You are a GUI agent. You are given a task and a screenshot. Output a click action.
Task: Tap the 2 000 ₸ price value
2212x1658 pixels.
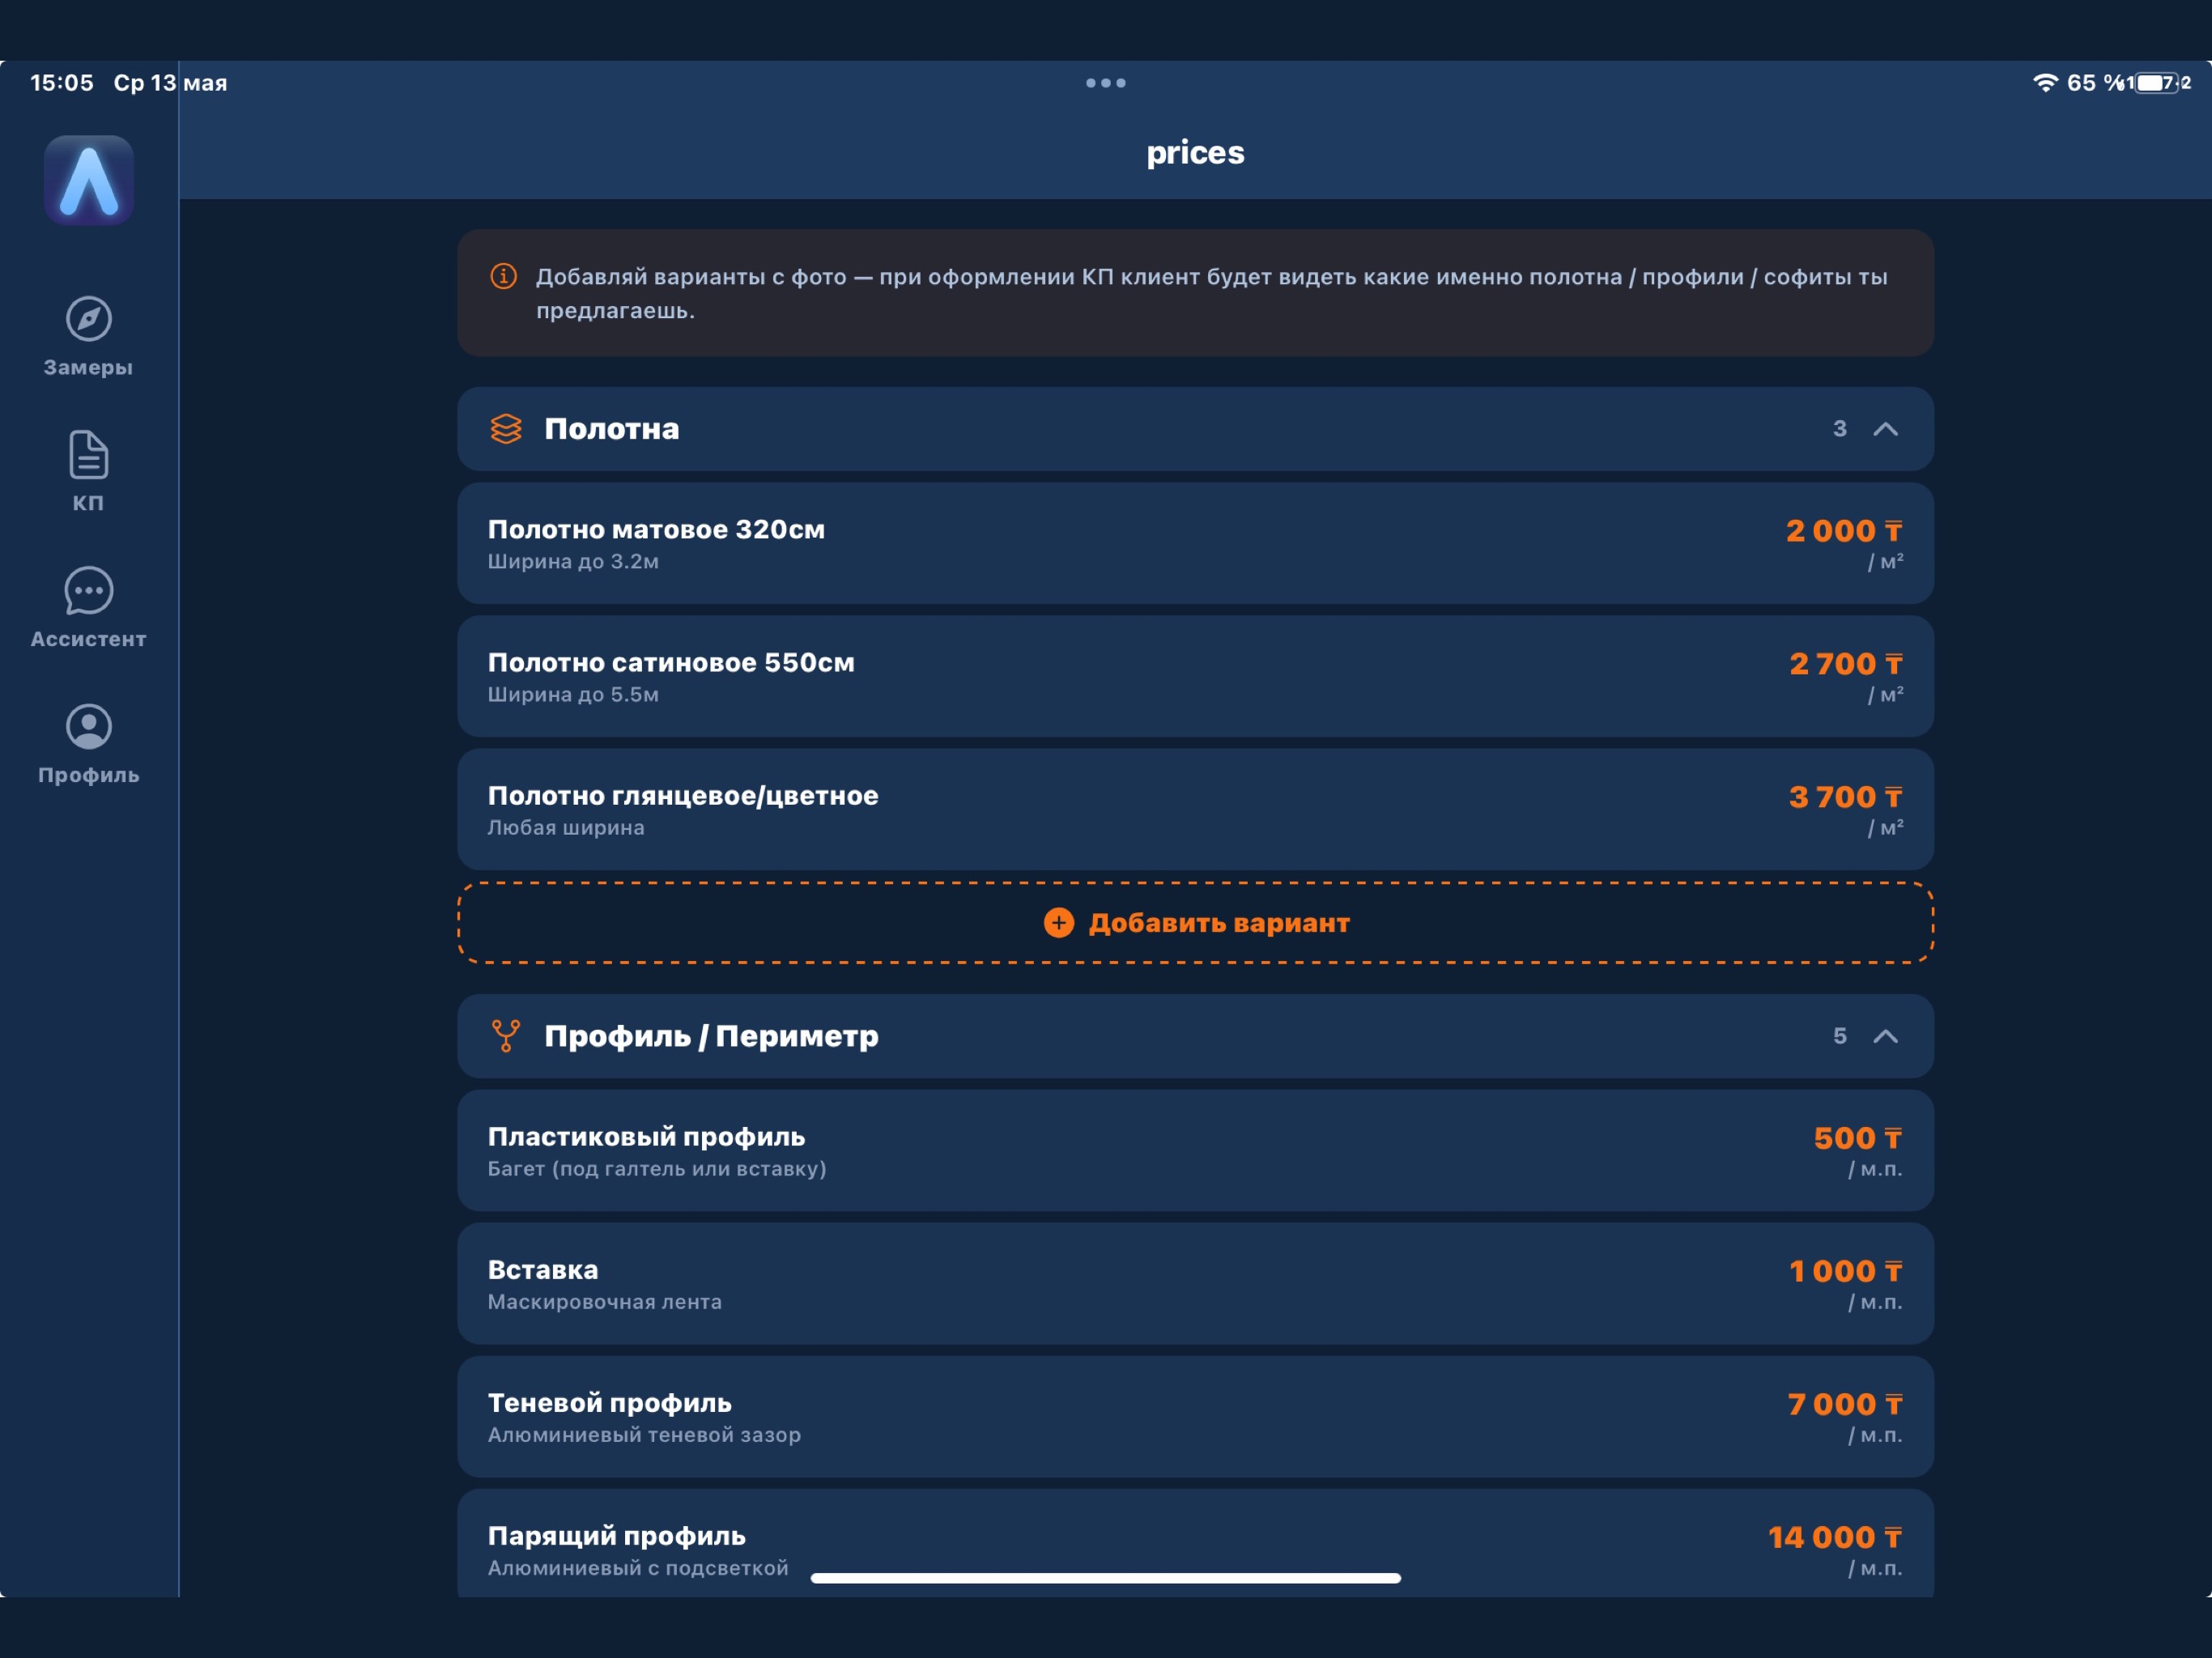pyautogui.click(x=1845, y=531)
